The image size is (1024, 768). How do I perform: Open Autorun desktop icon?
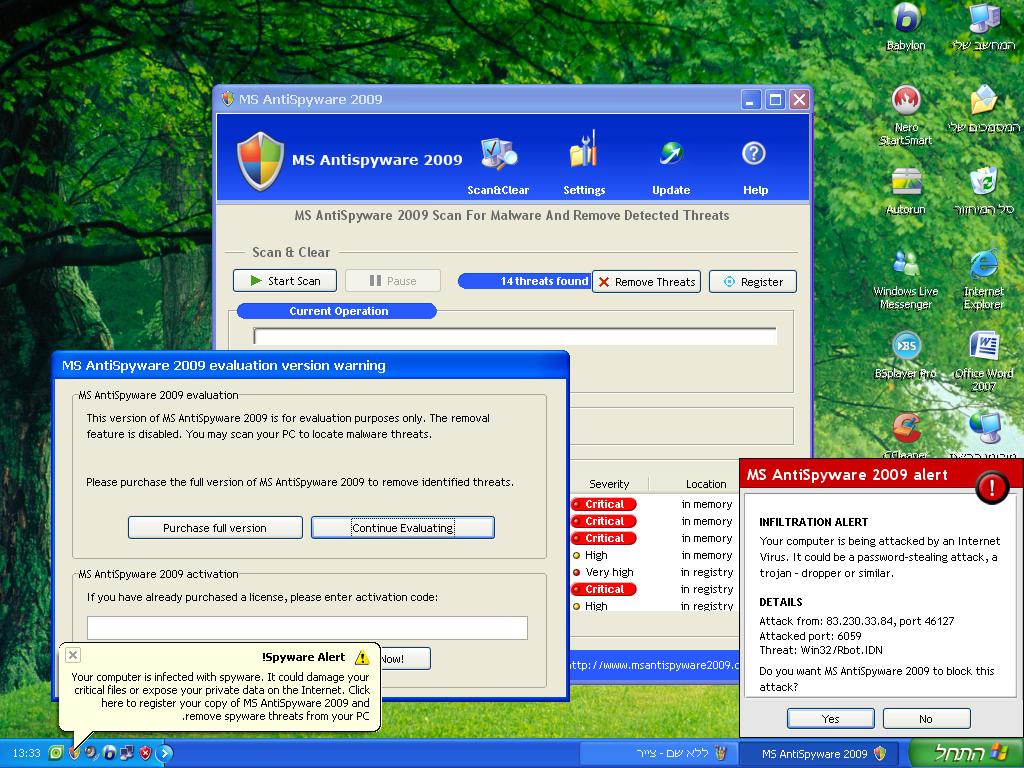point(905,191)
